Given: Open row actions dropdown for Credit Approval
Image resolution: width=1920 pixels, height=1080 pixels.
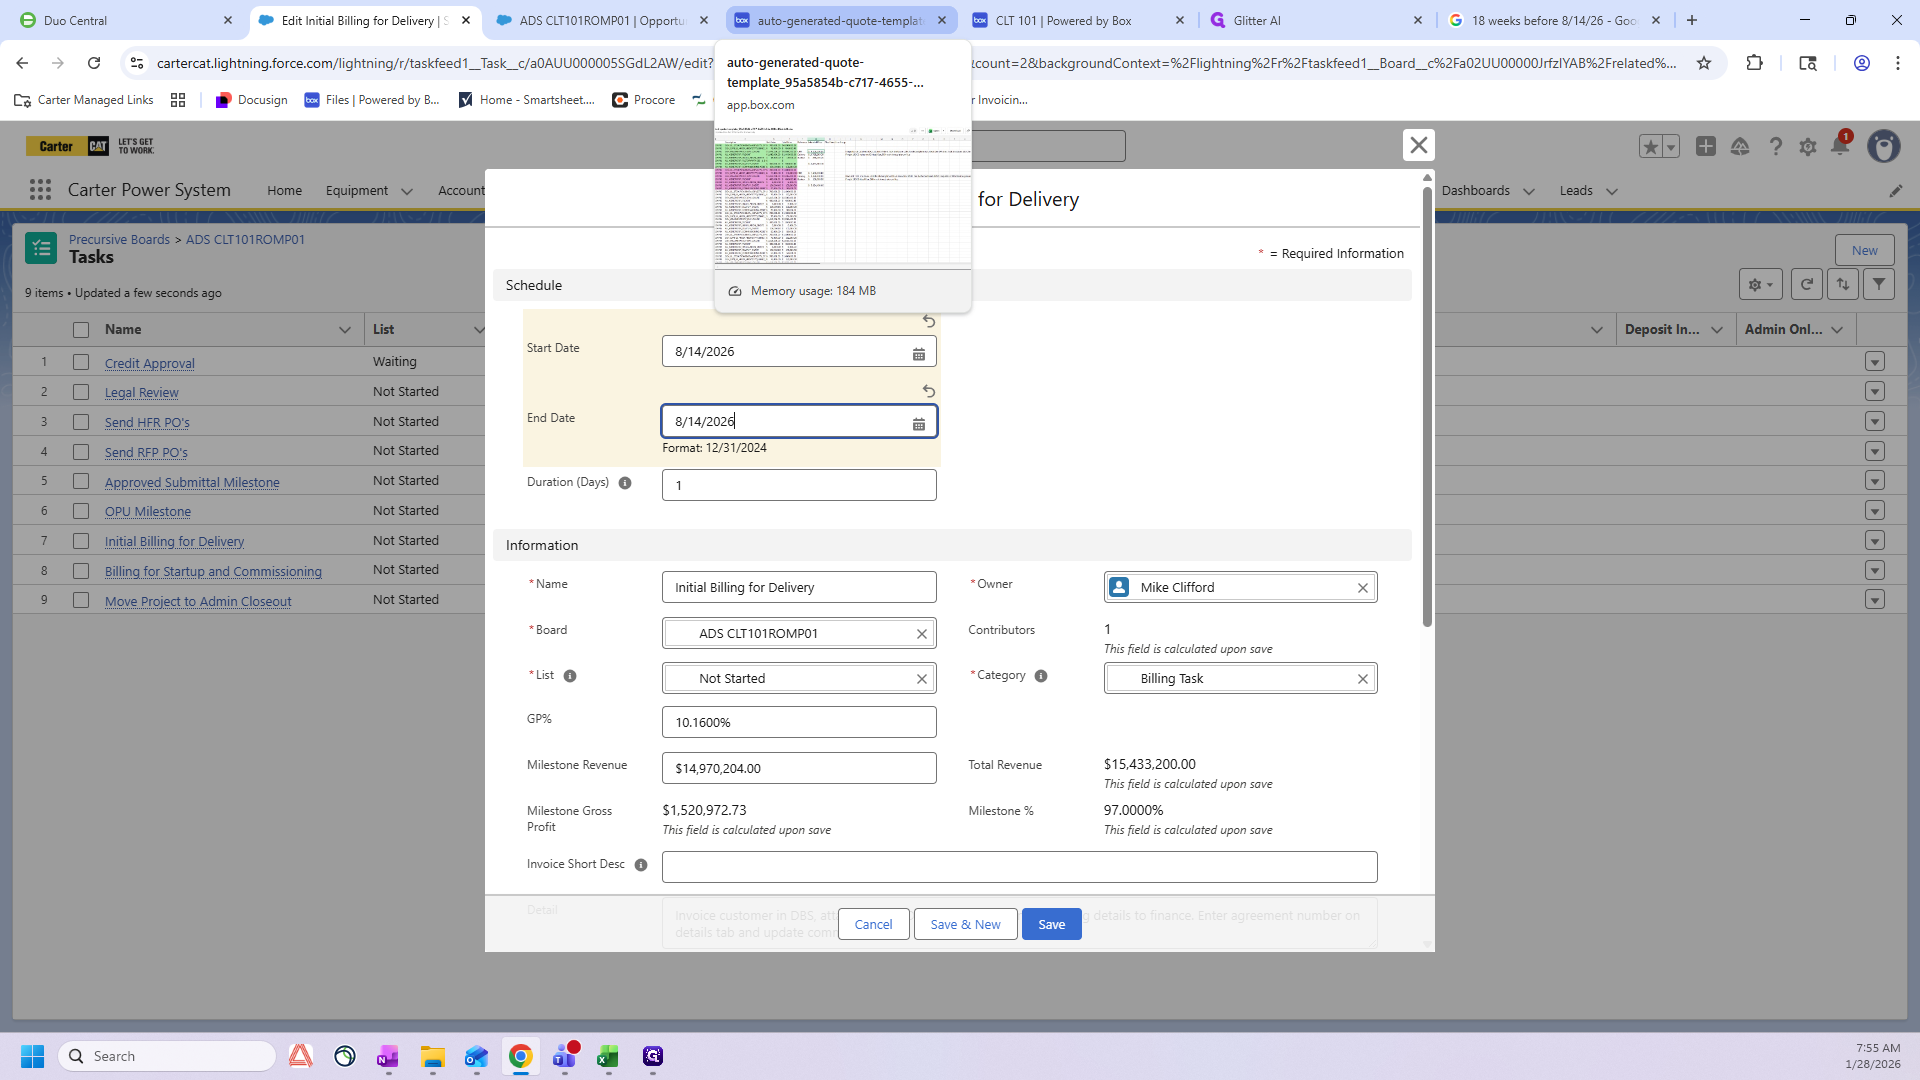Looking at the screenshot, I should pos(1874,362).
